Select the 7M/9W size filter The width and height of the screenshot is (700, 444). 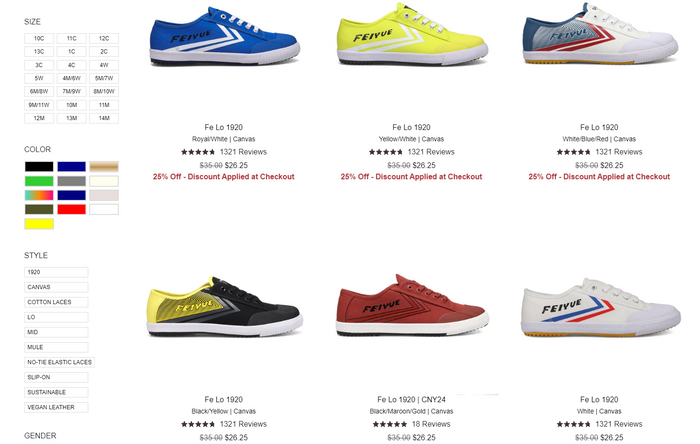71,92
